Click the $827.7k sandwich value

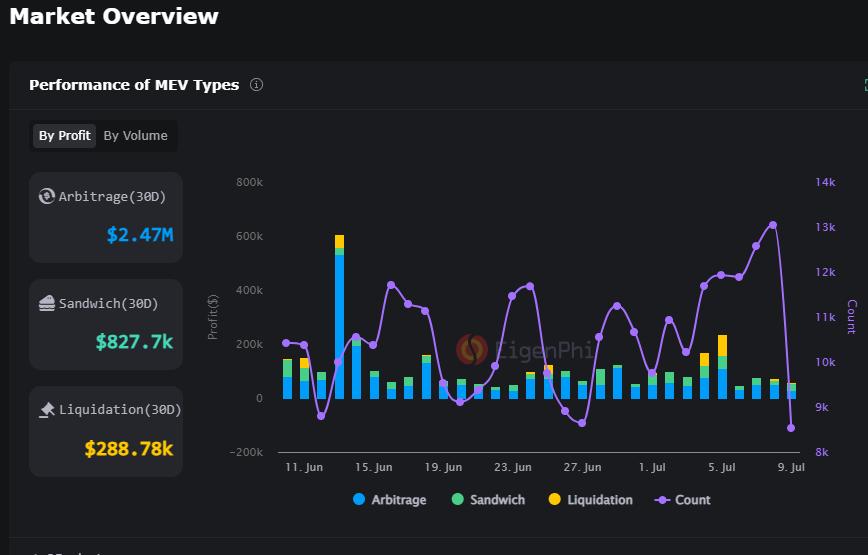pos(135,342)
